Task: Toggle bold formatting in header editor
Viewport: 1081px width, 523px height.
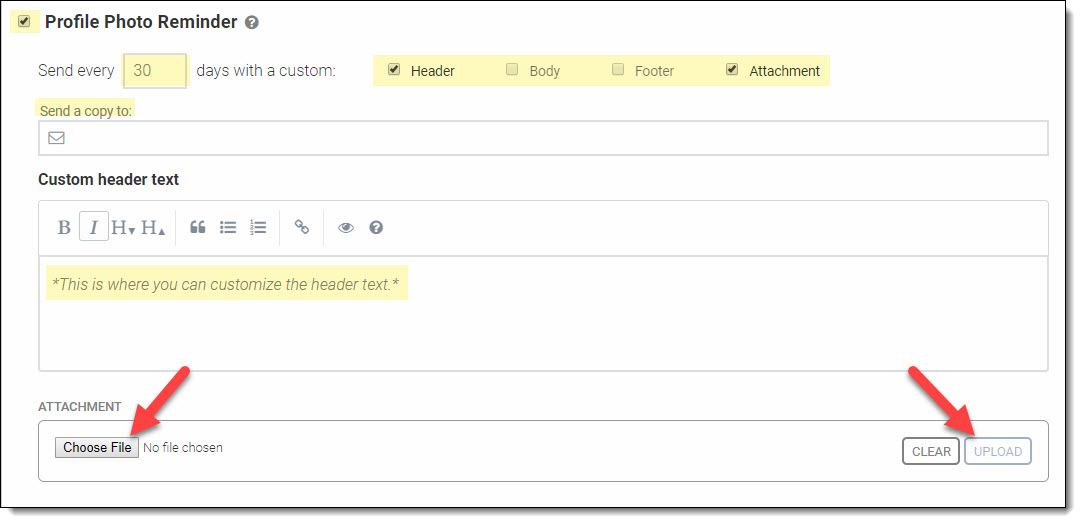Action: pos(64,228)
